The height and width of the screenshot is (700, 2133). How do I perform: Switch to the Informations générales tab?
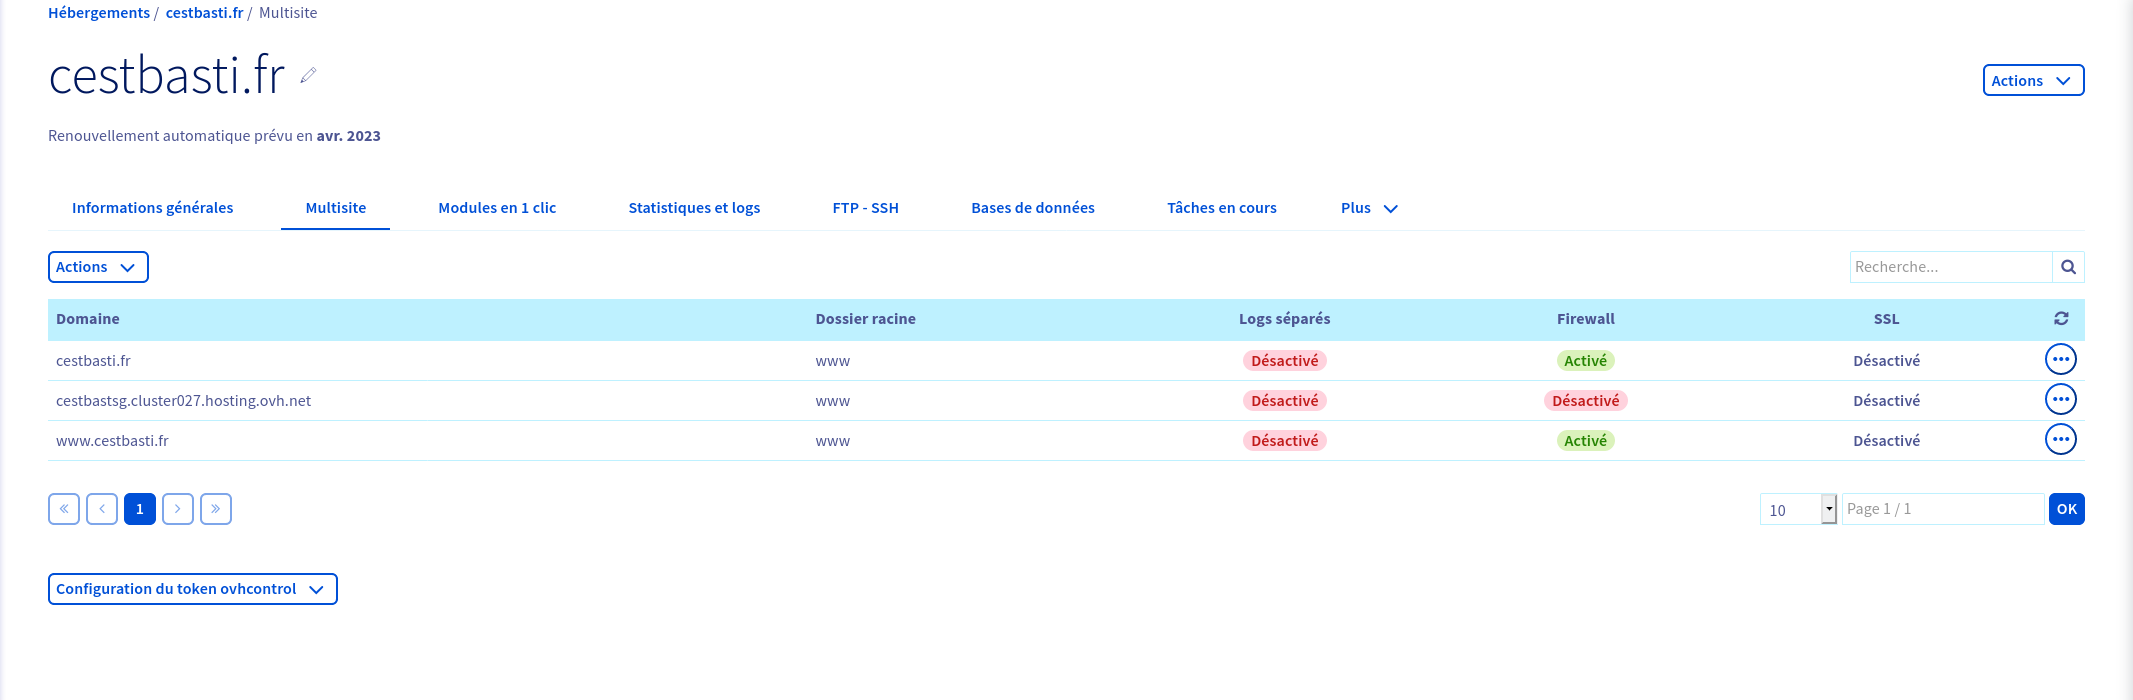coord(152,208)
